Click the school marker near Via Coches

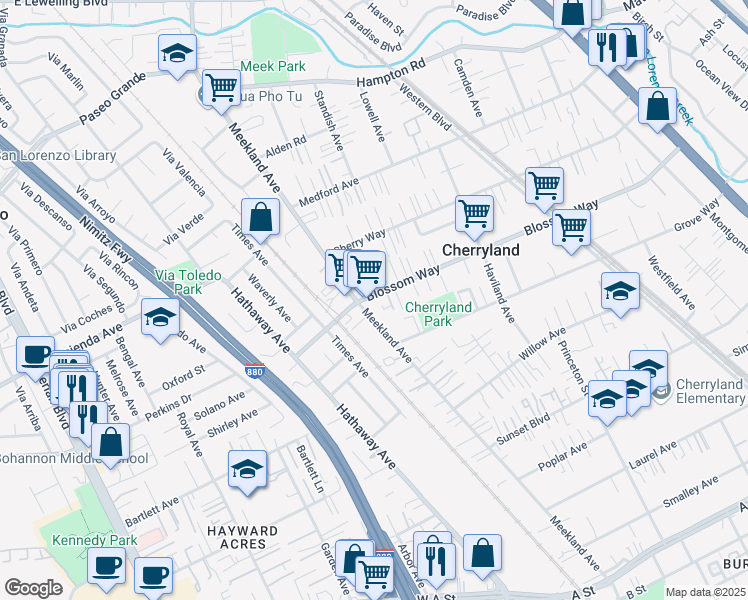[160, 318]
